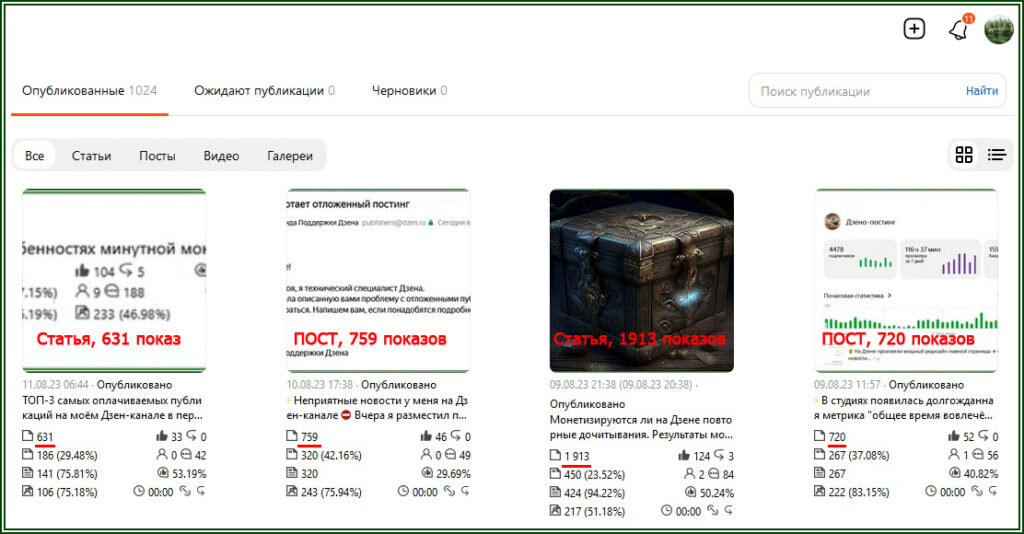Click the CTR icon beside 53.19%
Image resolution: width=1024 pixels, height=534 pixels.
coord(163,473)
